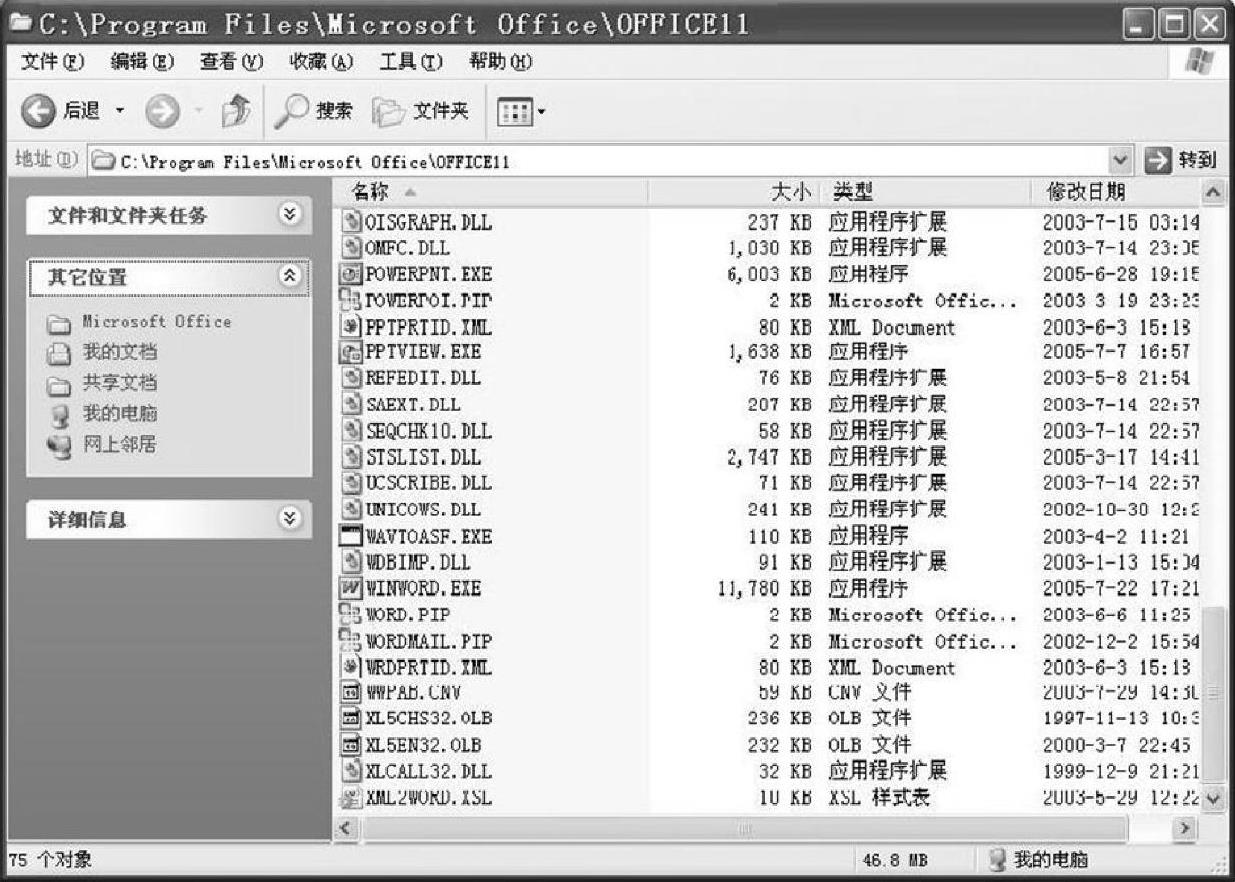Open the Microsoft Office folder link
Viewport: 1235px width, 882px height.
(x=156, y=322)
